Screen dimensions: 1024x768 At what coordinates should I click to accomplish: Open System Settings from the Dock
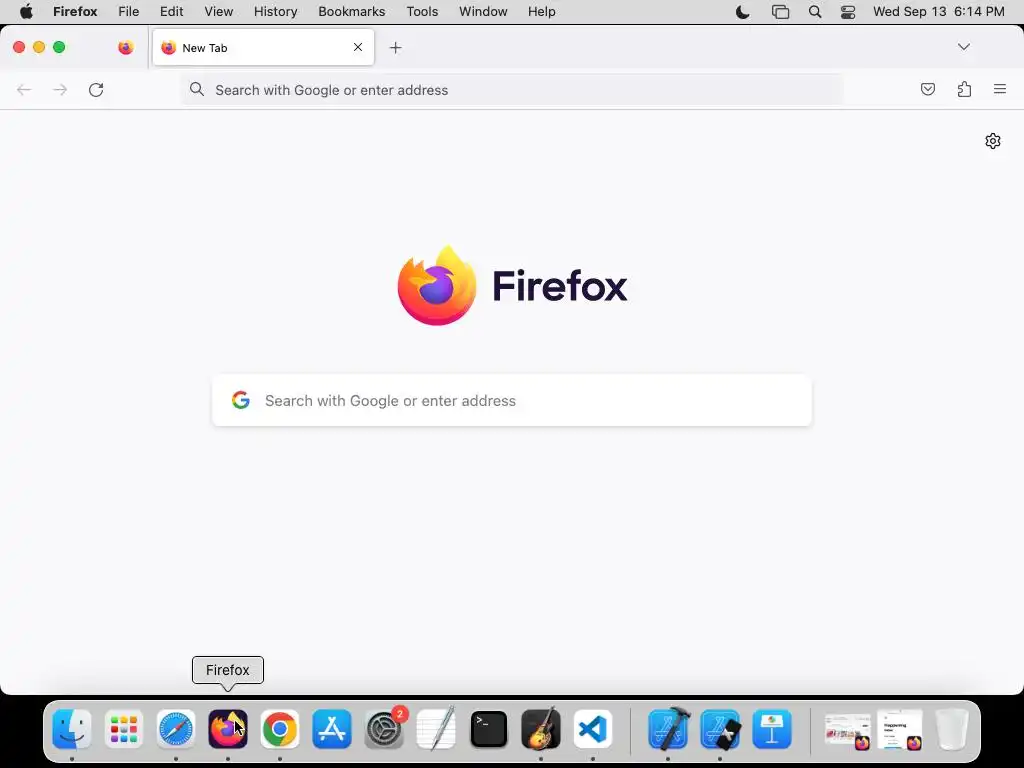pyautogui.click(x=385, y=729)
